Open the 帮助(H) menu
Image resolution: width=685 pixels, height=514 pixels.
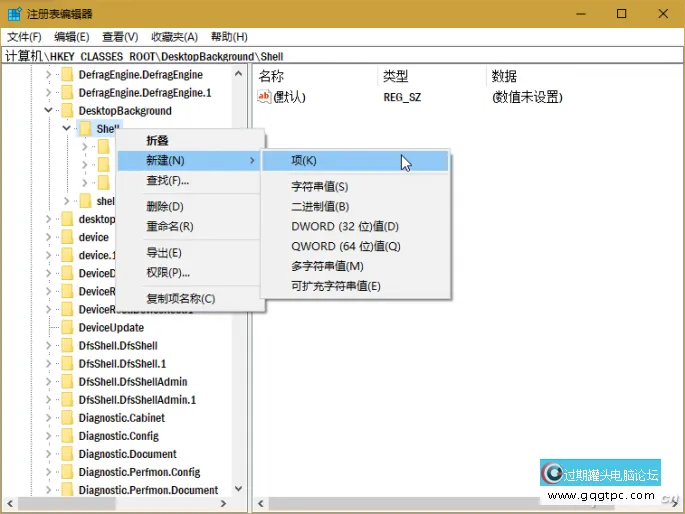click(x=229, y=37)
